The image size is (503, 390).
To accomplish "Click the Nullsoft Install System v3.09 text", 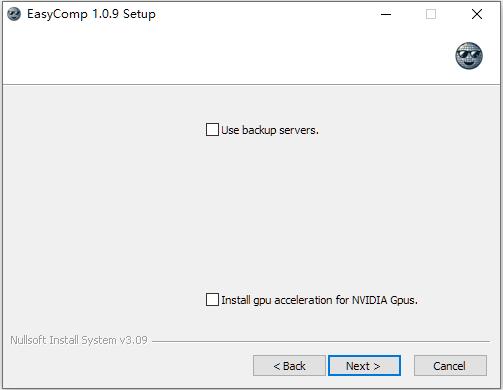I will pos(79,340).
